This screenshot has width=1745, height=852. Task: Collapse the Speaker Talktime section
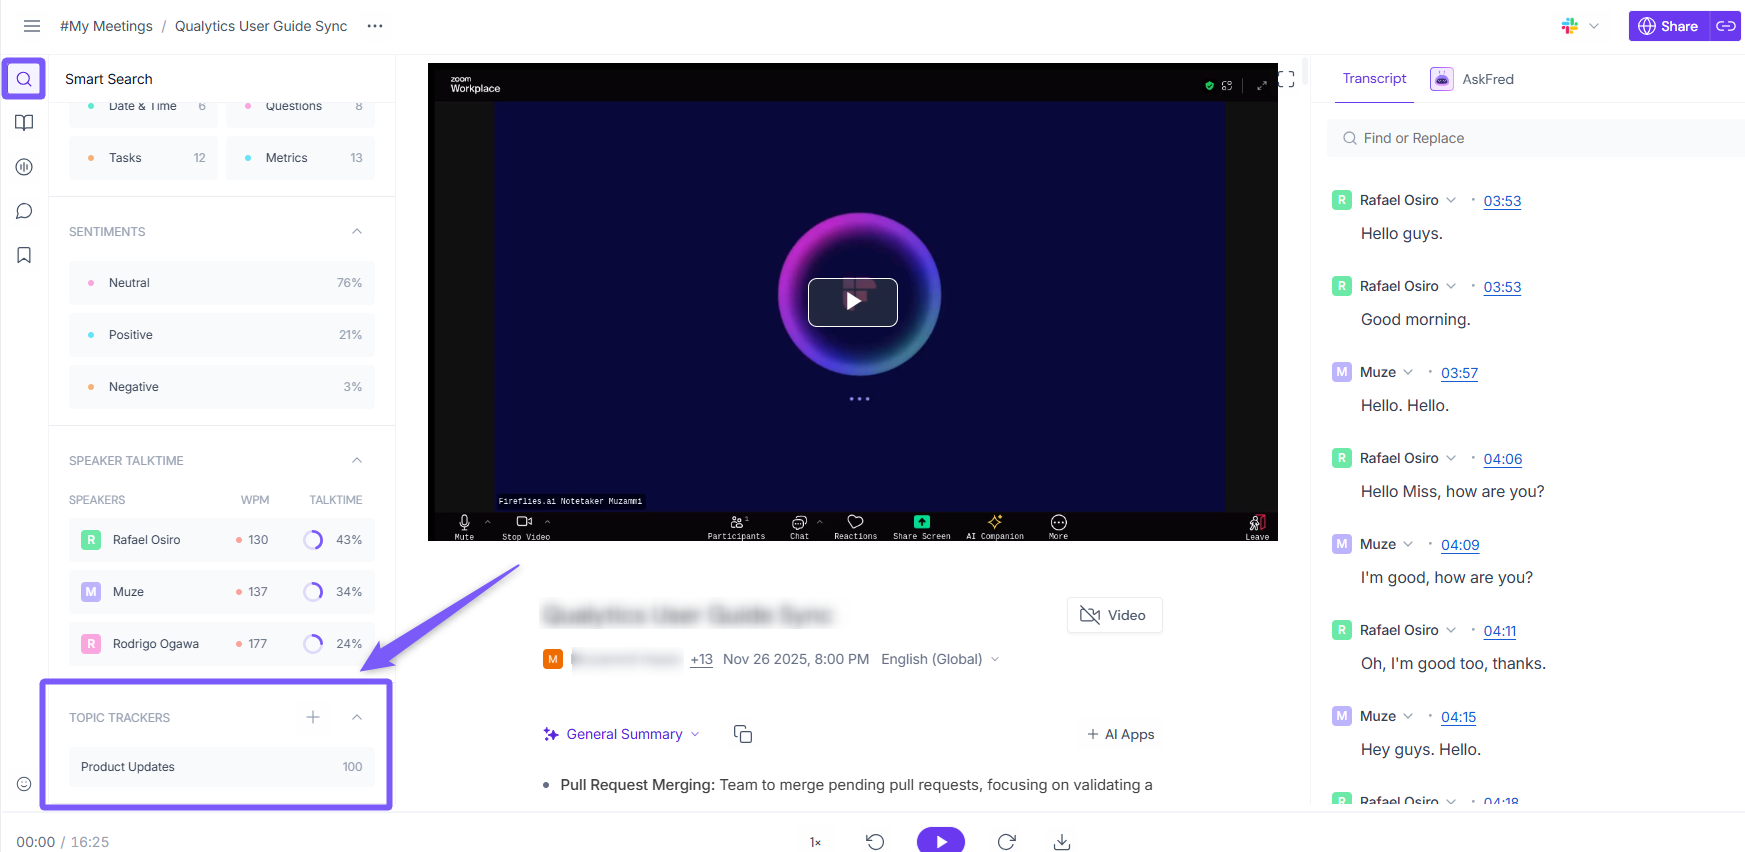click(357, 460)
